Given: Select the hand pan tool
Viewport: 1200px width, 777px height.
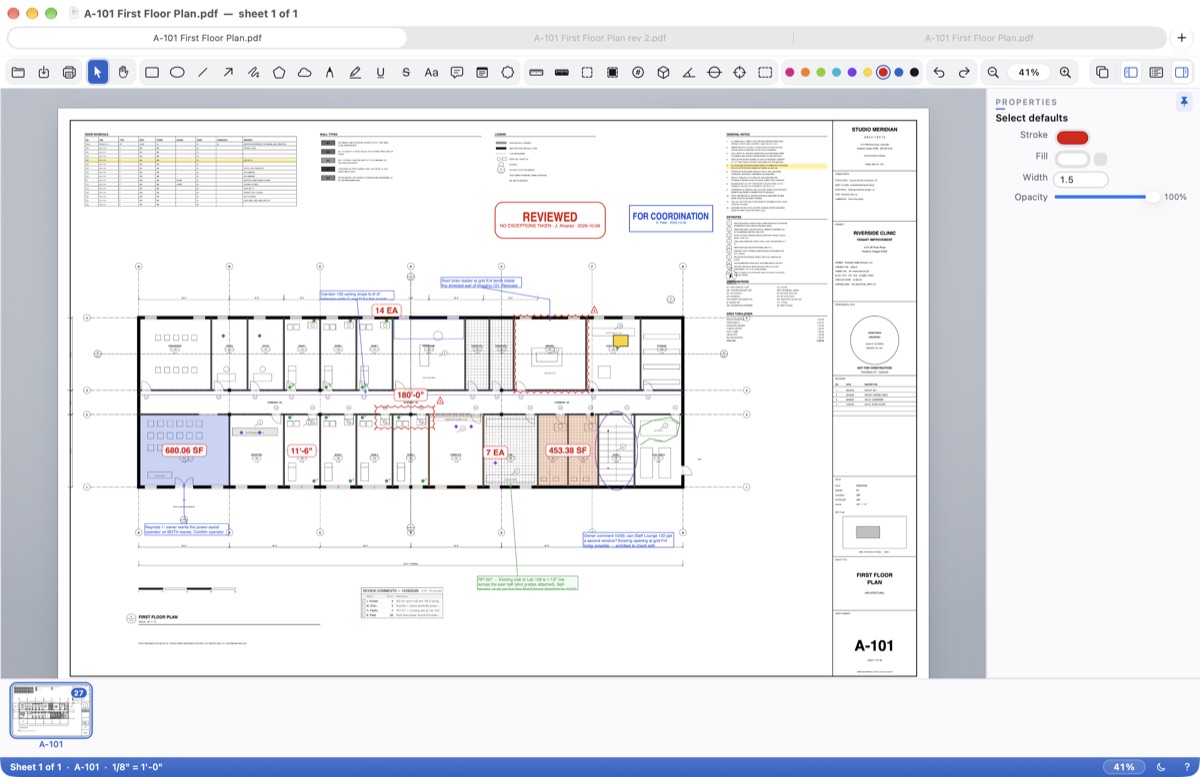Looking at the screenshot, I should 123,72.
